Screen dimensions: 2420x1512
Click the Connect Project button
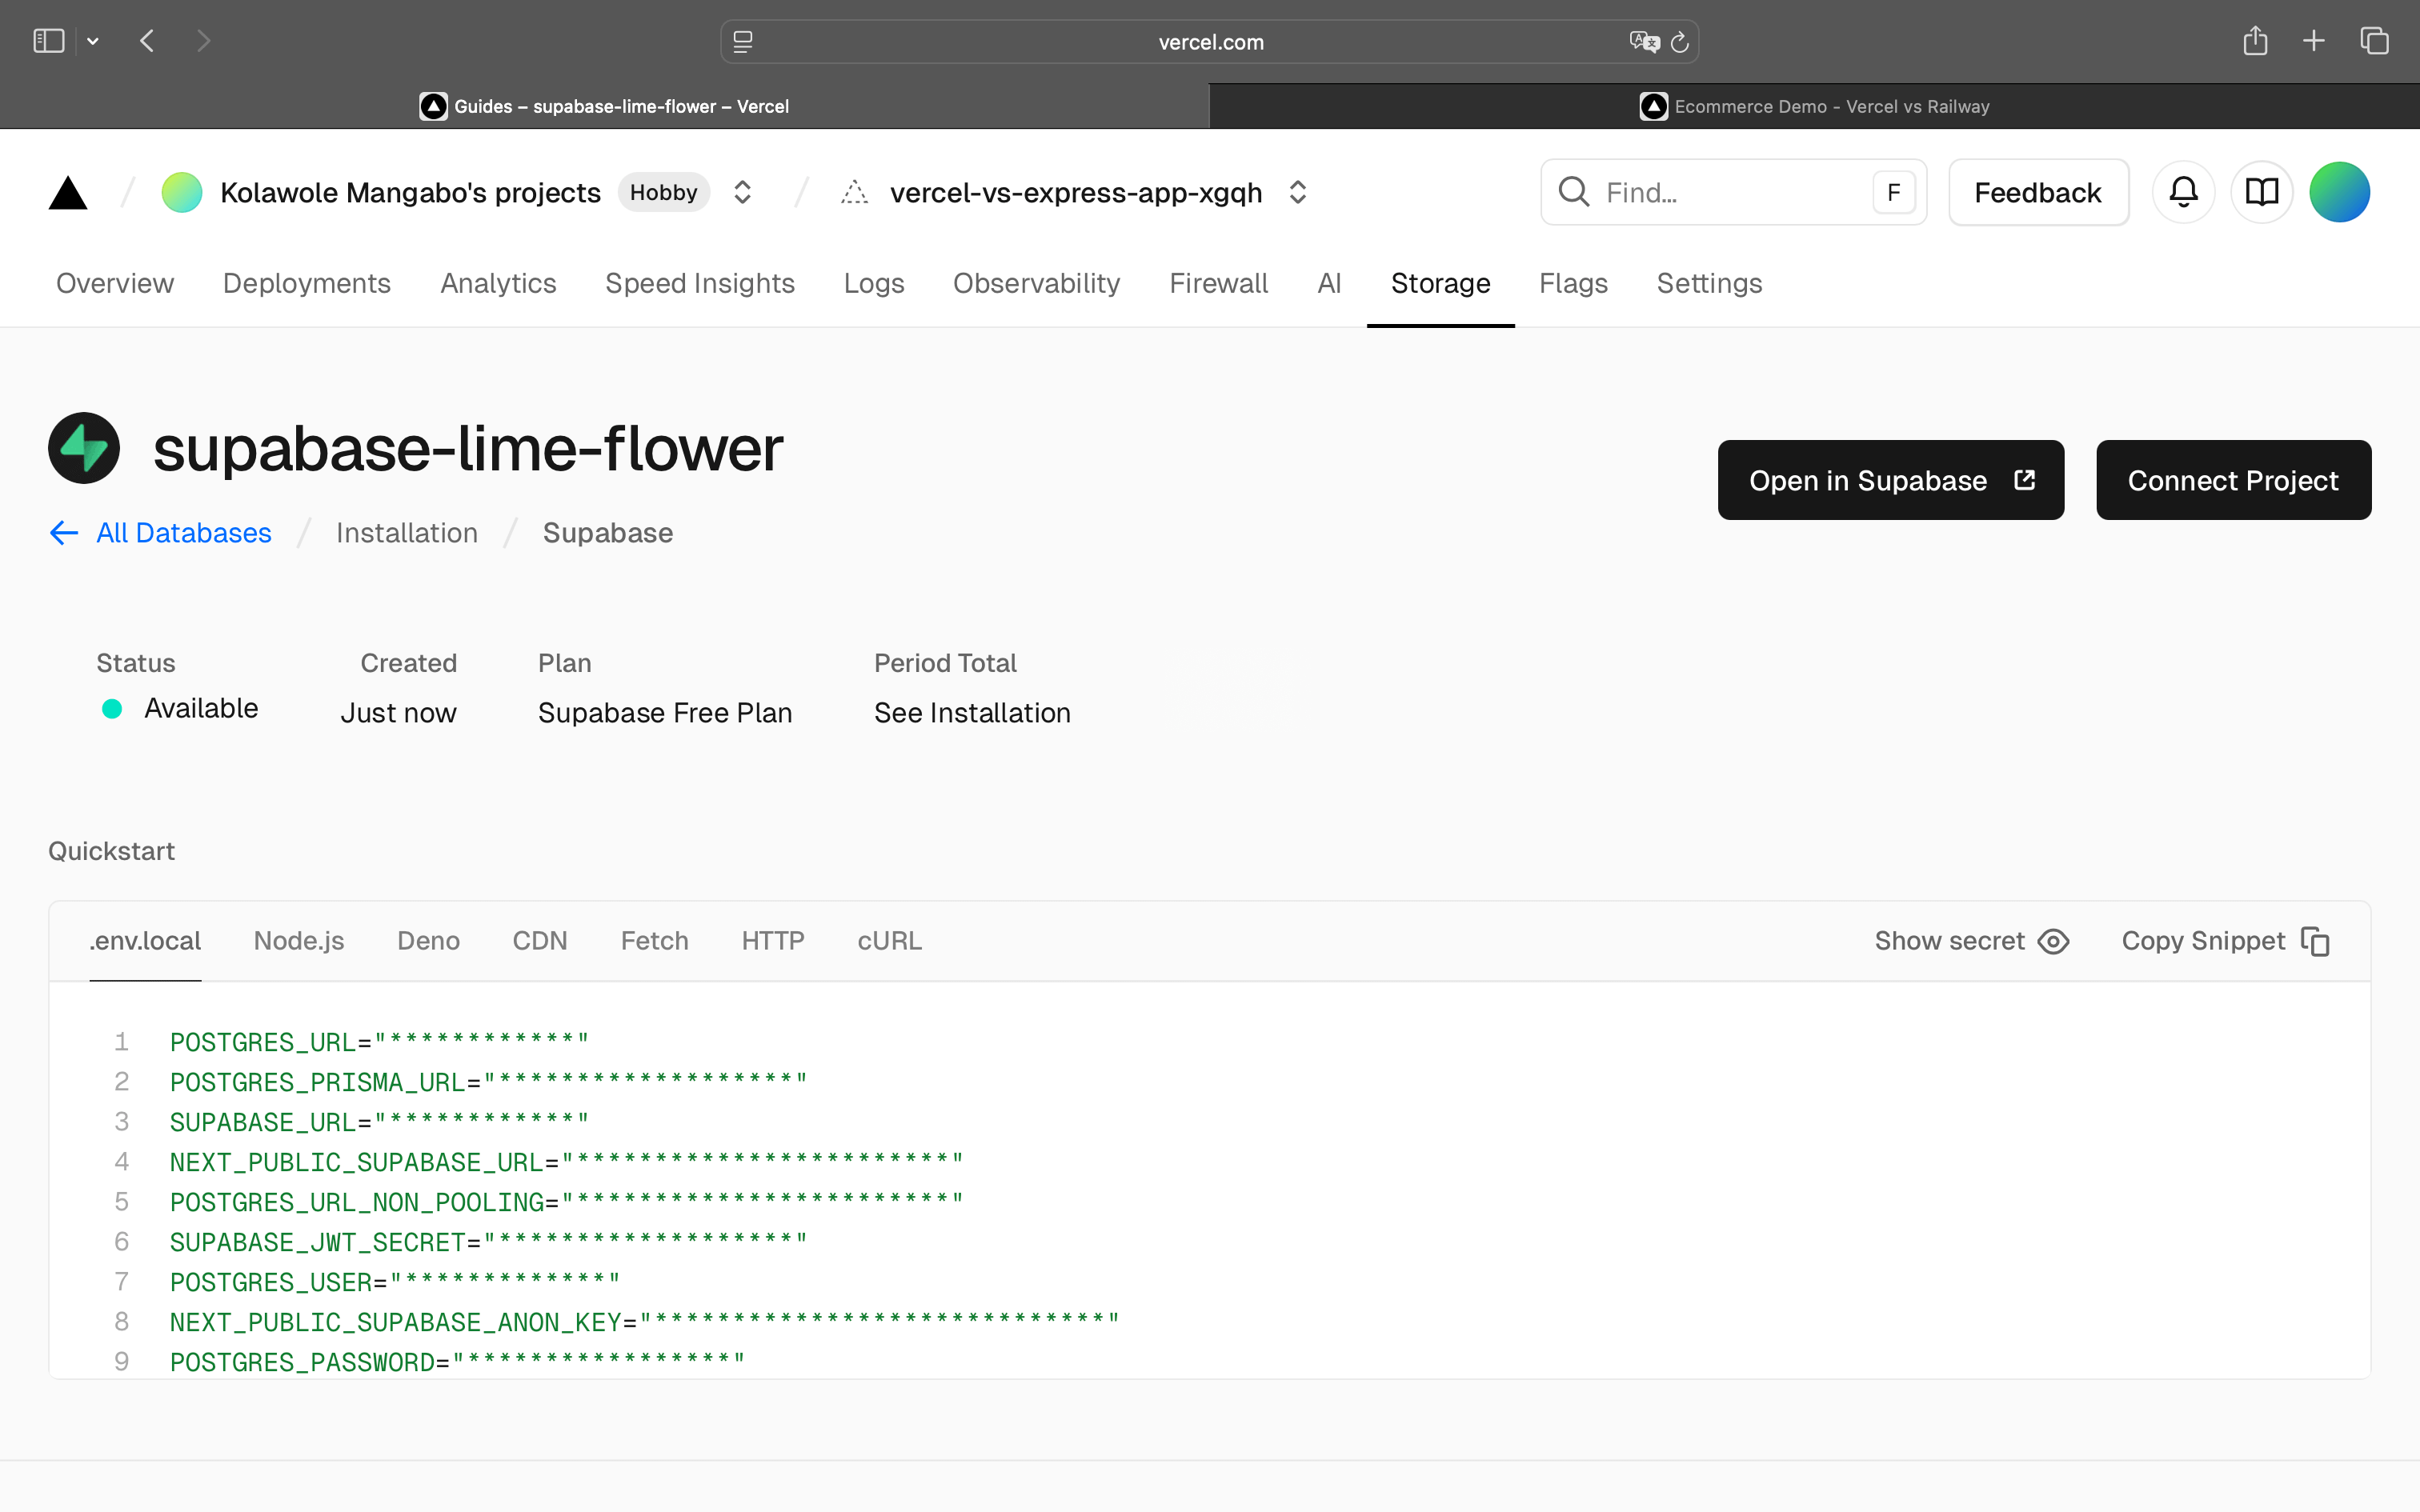point(2232,480)
